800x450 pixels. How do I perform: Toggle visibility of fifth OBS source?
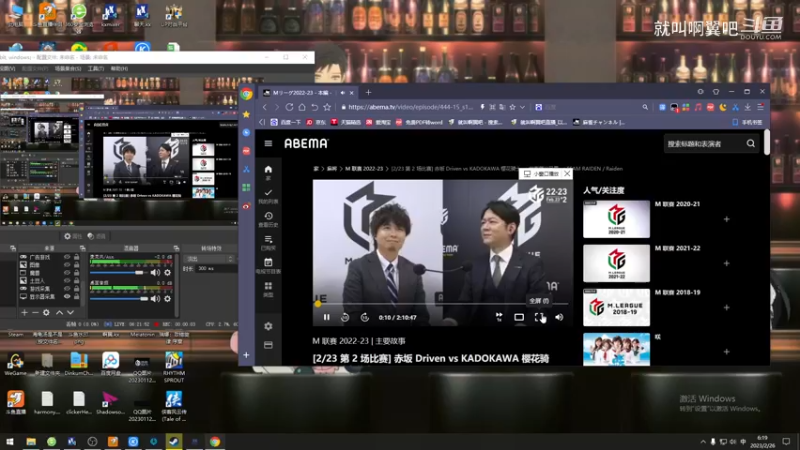[x=67, y=288]
